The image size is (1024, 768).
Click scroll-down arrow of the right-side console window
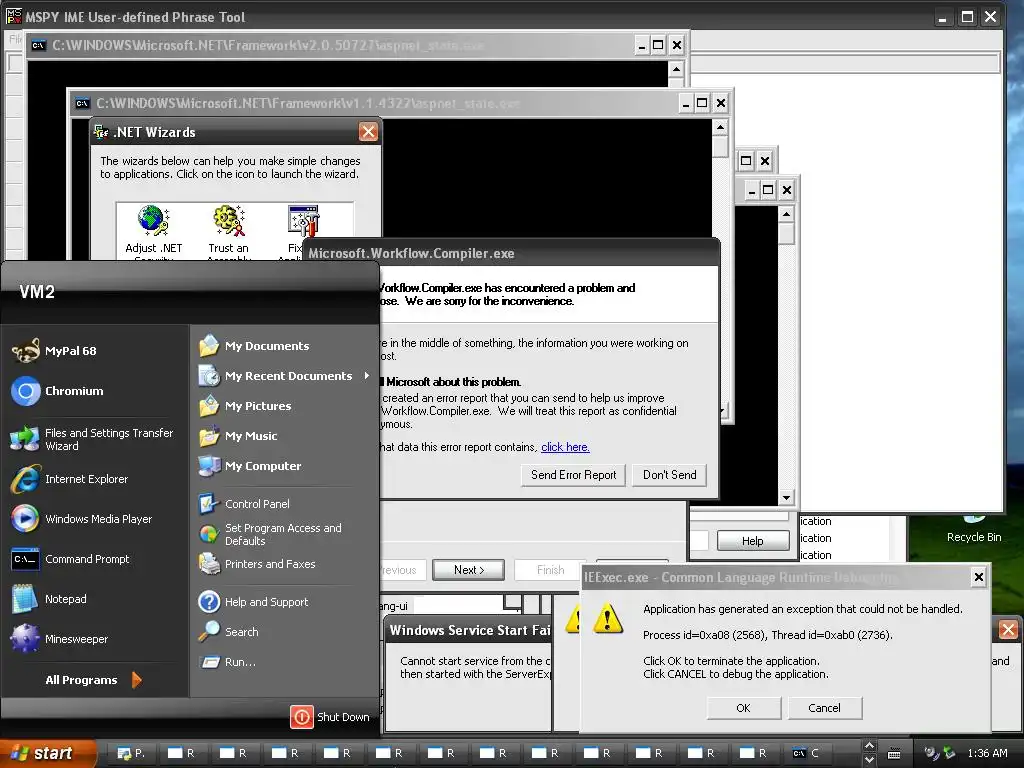click(x=786, y=498)
